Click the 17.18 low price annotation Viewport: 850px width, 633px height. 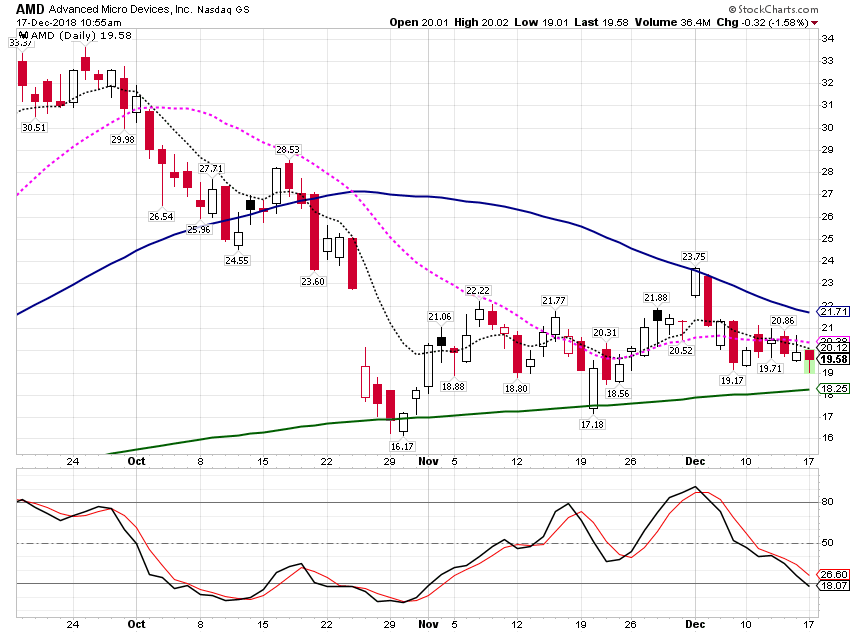pyautogui.click(x=592, y=424)
